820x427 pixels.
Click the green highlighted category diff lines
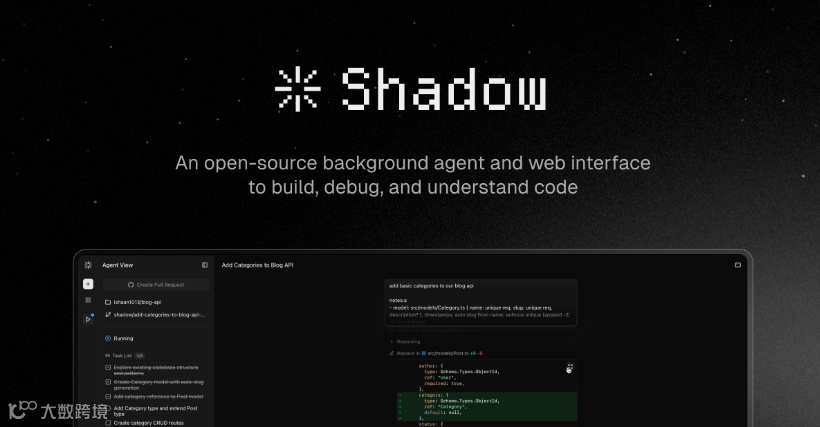click(x=486, y=407)
